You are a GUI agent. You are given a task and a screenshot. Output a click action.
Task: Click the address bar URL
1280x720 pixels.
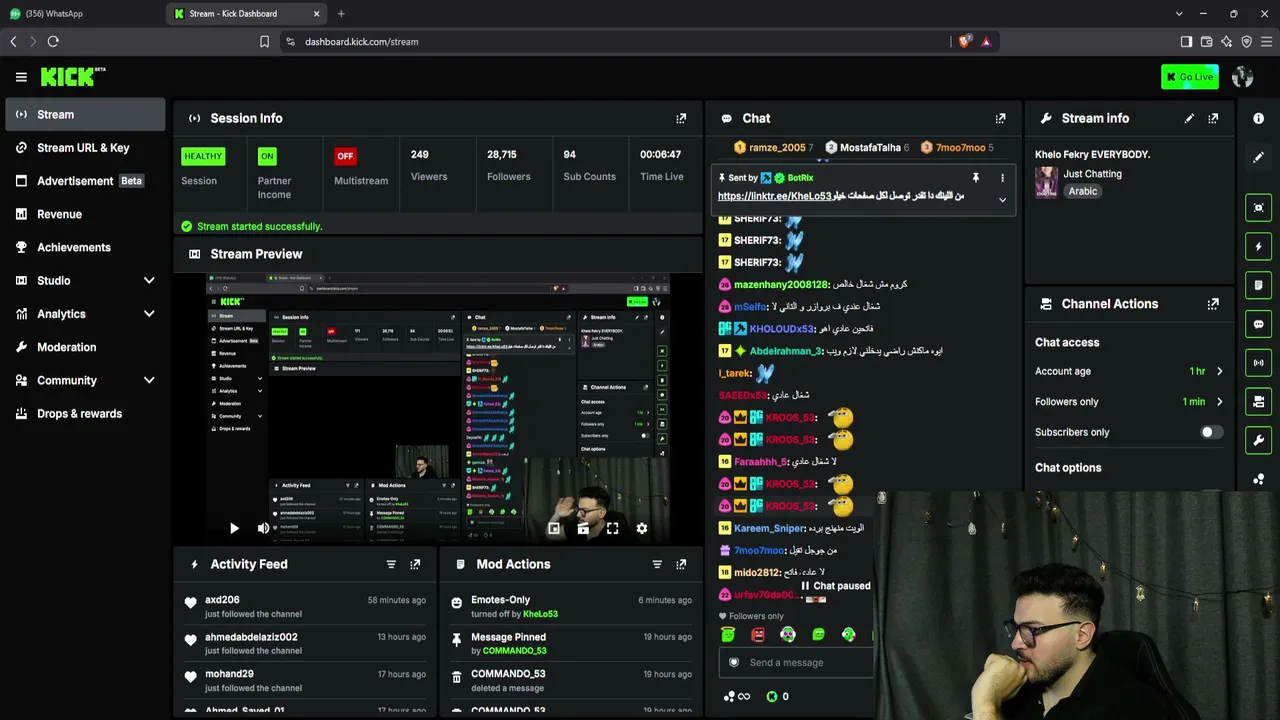(x=362, y=42)
